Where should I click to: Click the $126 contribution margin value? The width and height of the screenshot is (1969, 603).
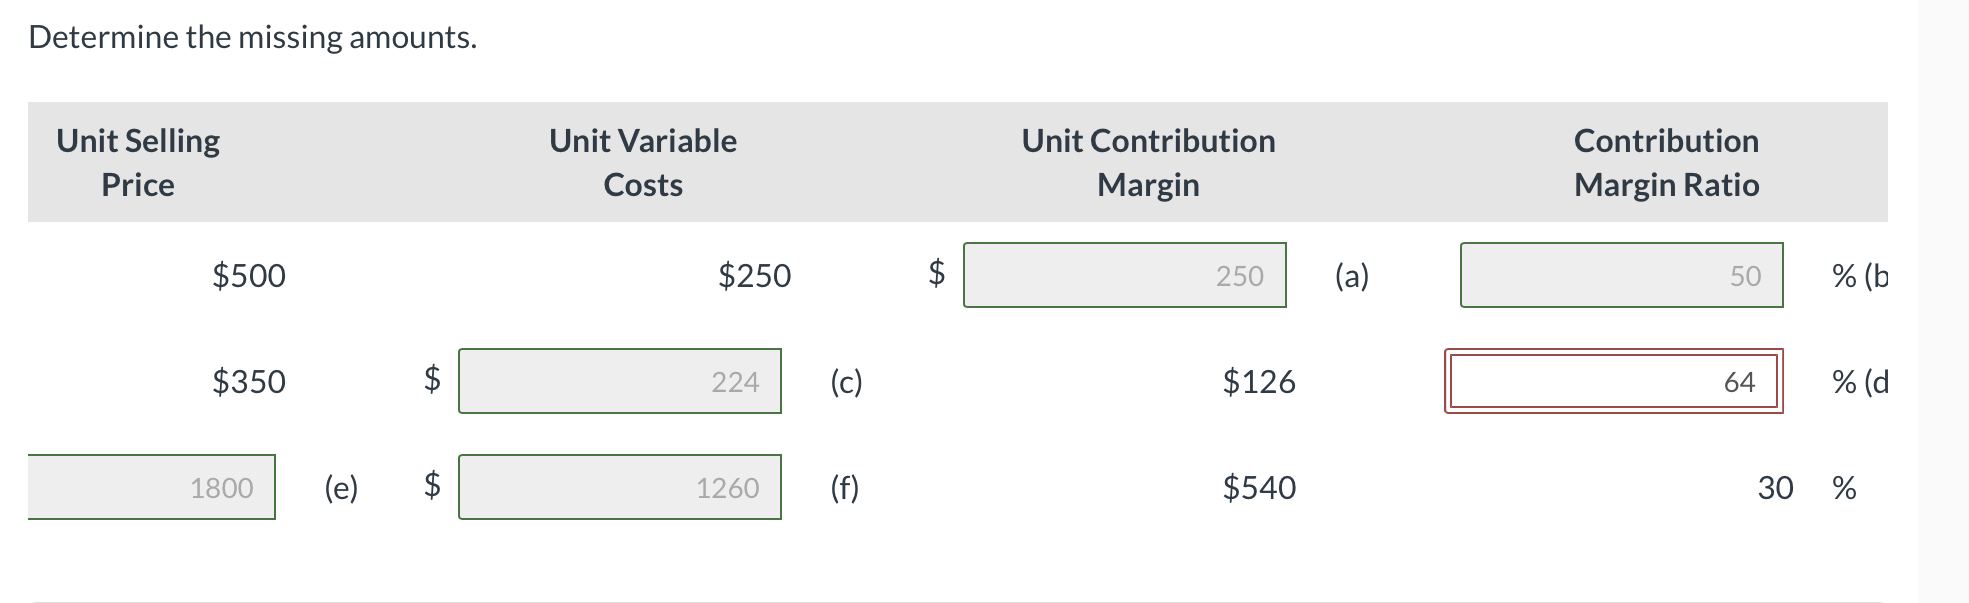1258,382
